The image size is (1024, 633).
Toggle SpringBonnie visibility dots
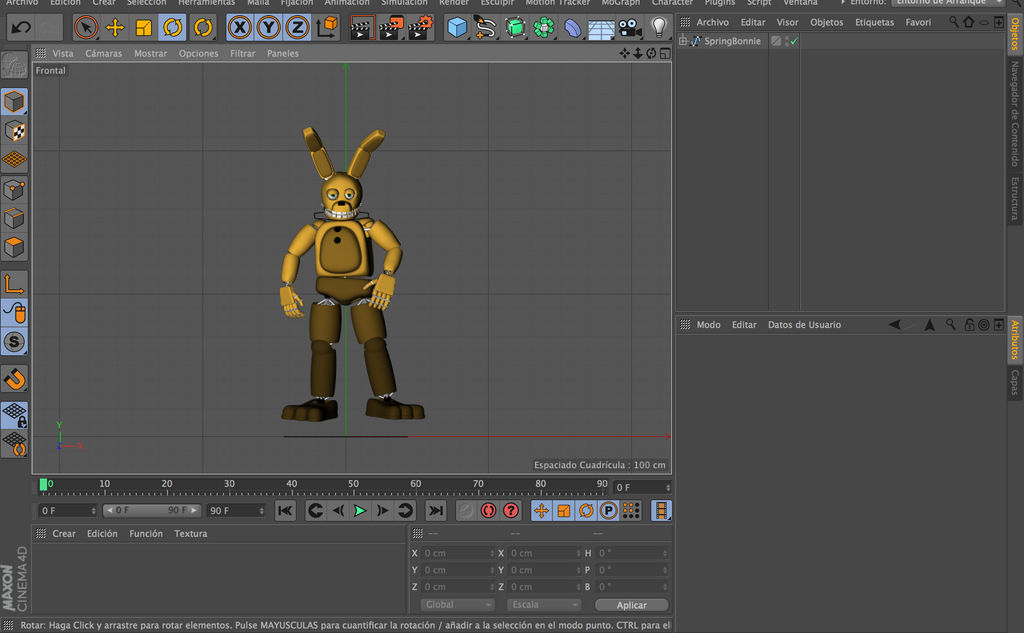pos(786,41)
